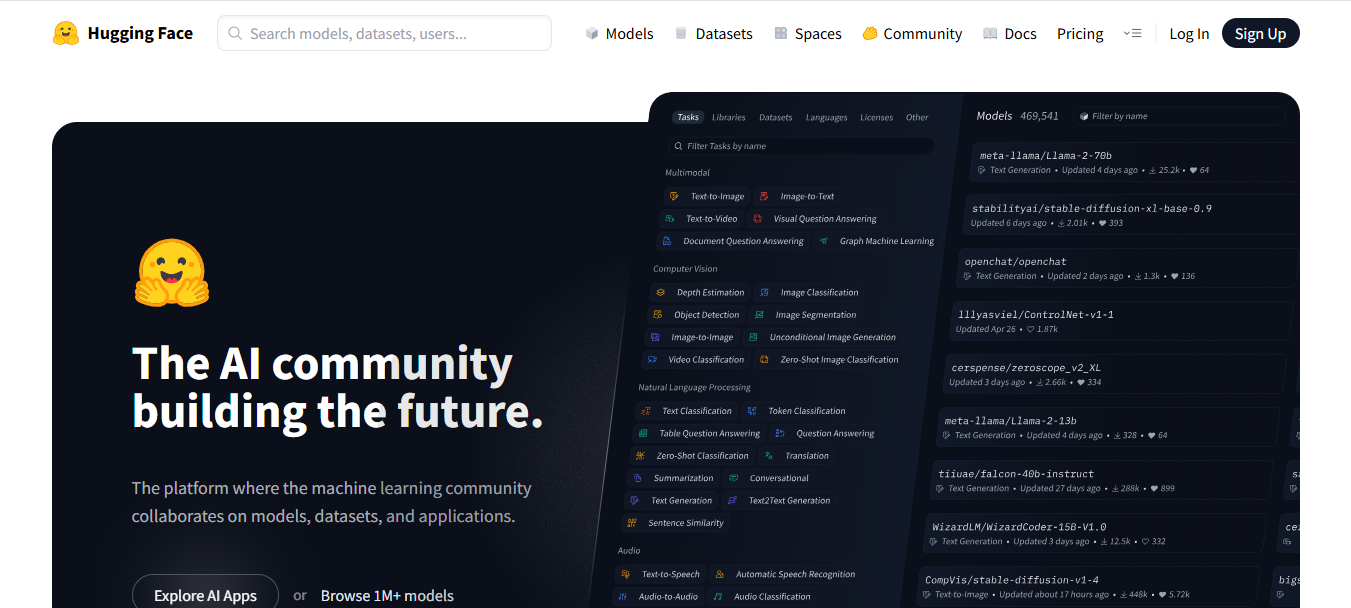
Task: Open the navbar more-options menu
Action: [x=1132, y=33]
